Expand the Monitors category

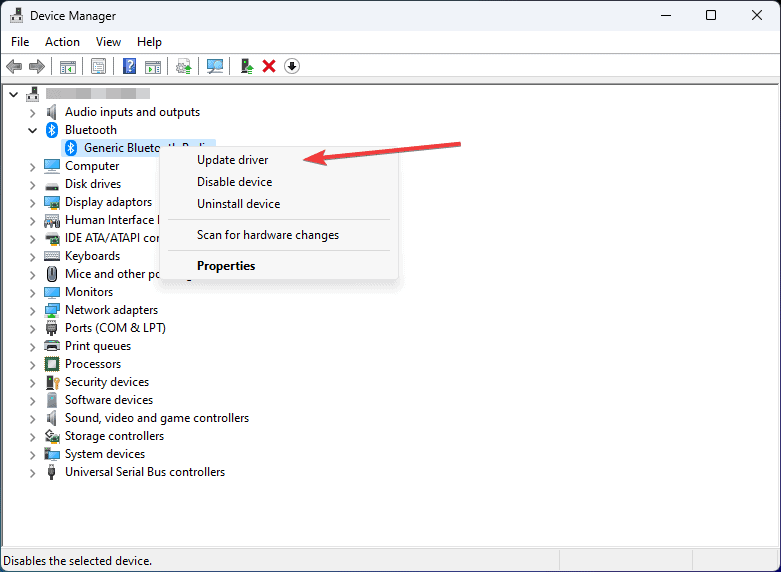click(32, 292)
